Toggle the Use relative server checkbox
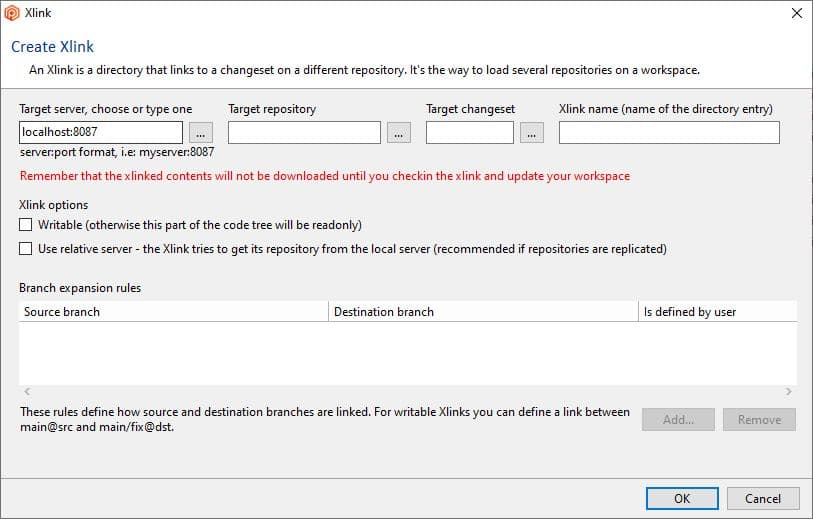The image size is (813, 519). (26, 248)
